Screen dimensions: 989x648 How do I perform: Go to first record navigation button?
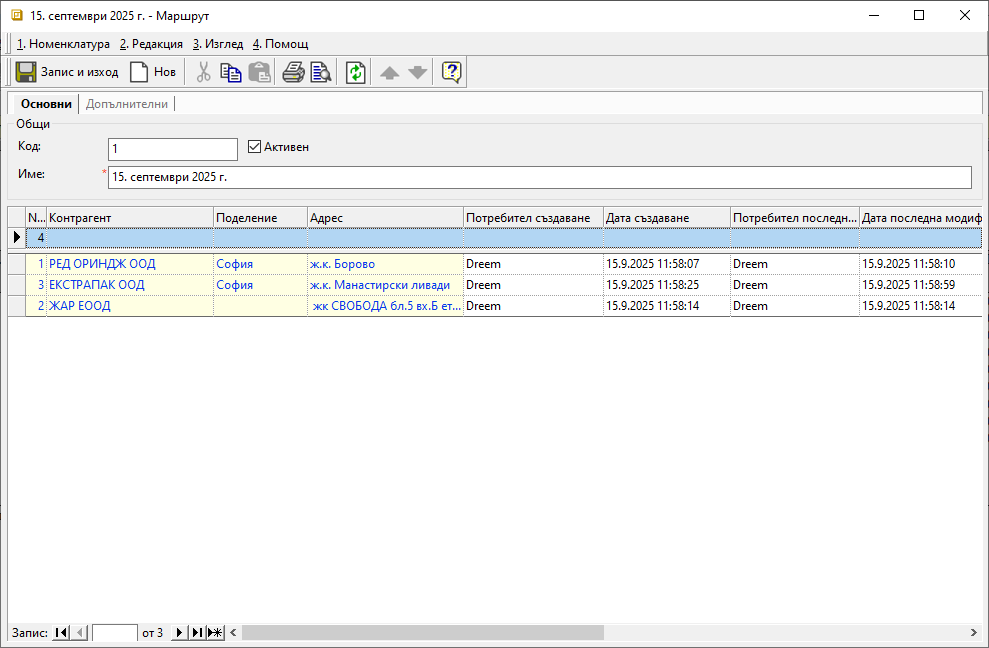pyautogui.click(x=61, y=632)
